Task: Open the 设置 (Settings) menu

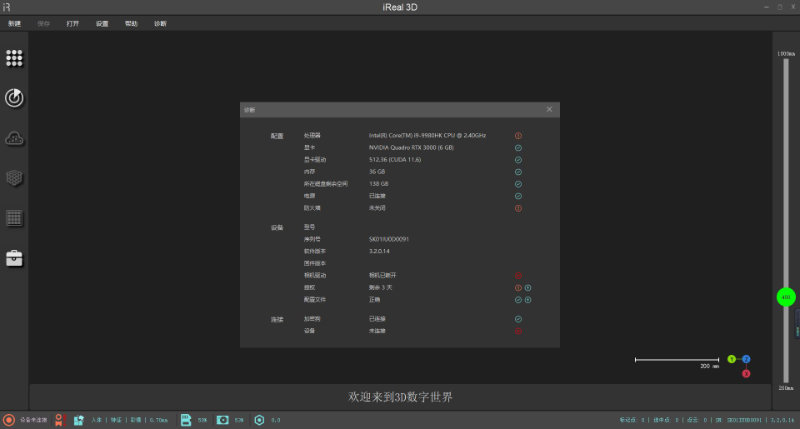Action: tap(102, 23)
